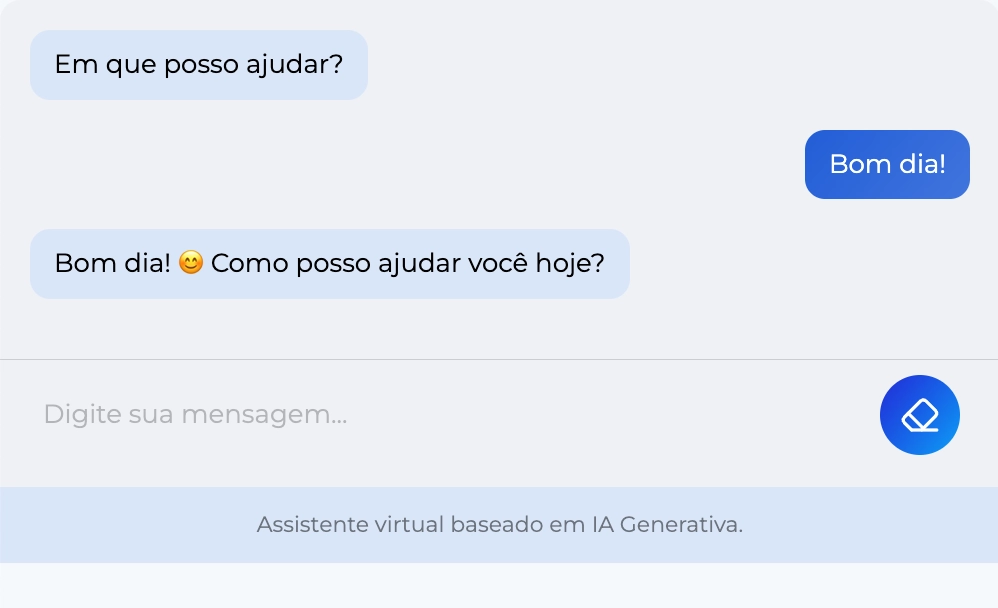Click the eraser icon to clear chat
Image resolution: width=998 pixels, height=608 pixels.
919,415
